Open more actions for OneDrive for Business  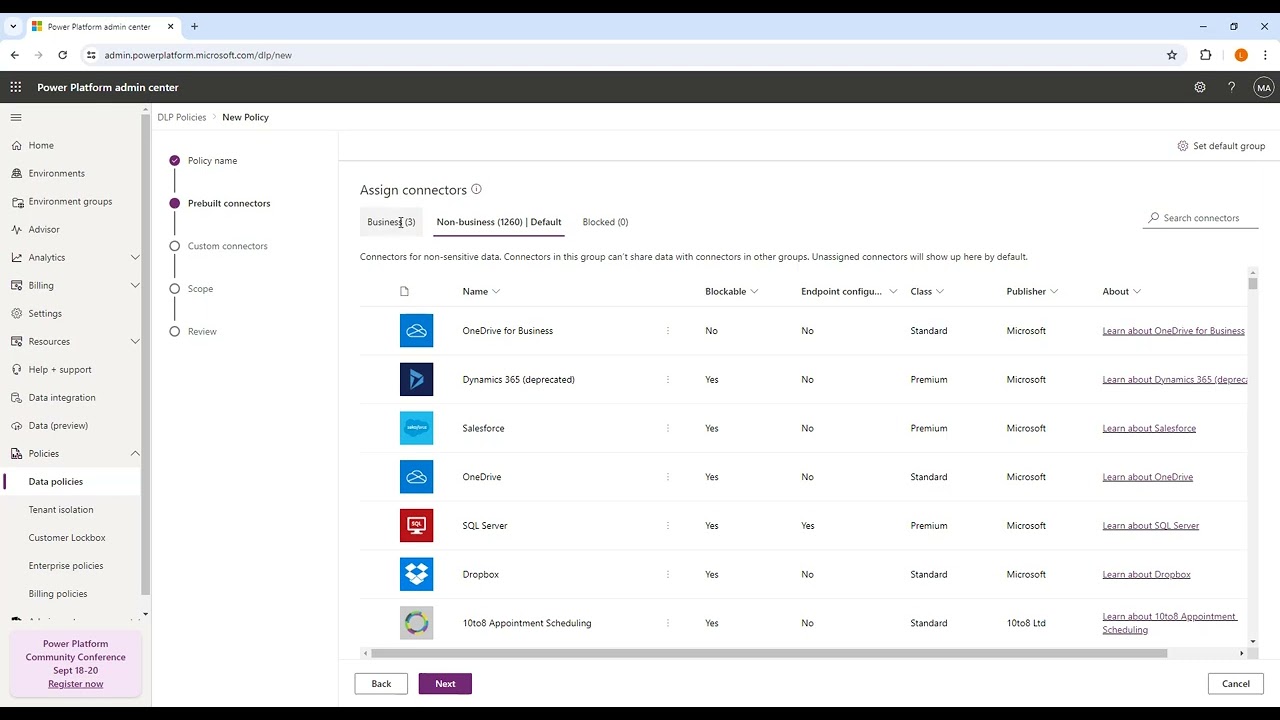(x=668, y=331)
